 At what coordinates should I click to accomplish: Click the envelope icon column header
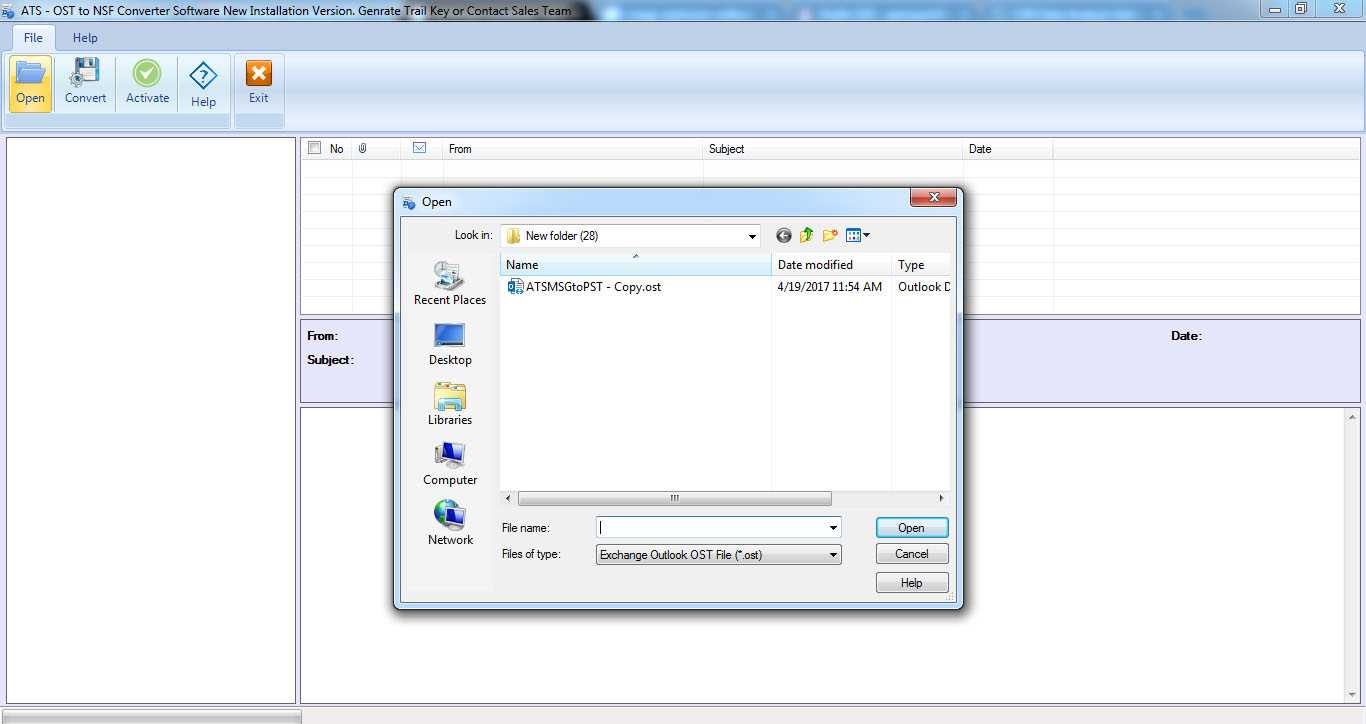click(x=420, y=148)
